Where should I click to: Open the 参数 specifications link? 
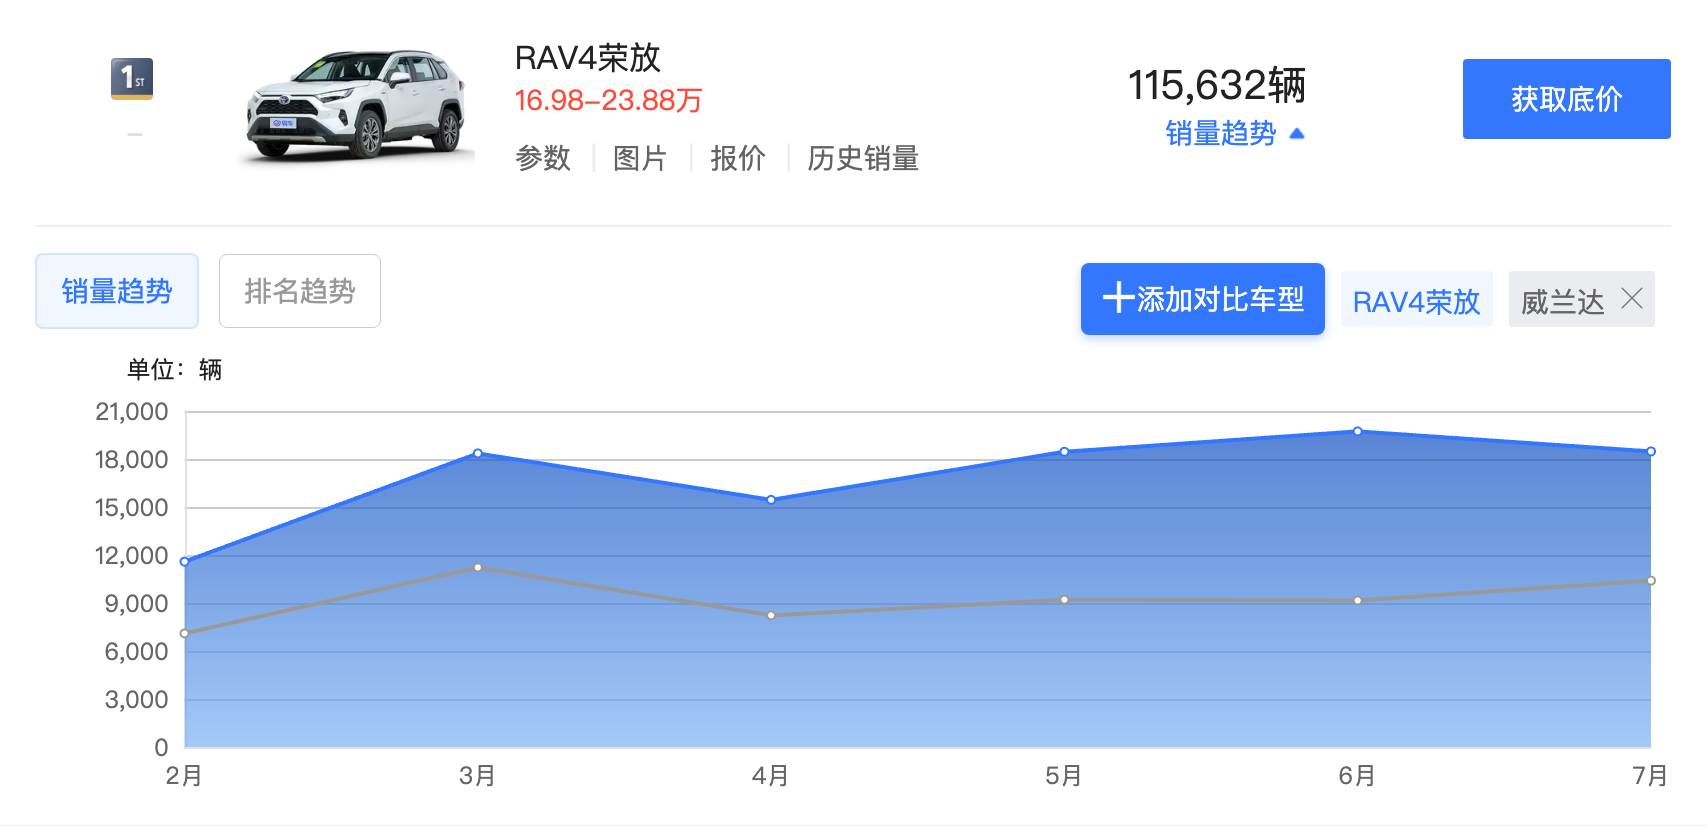542,158
